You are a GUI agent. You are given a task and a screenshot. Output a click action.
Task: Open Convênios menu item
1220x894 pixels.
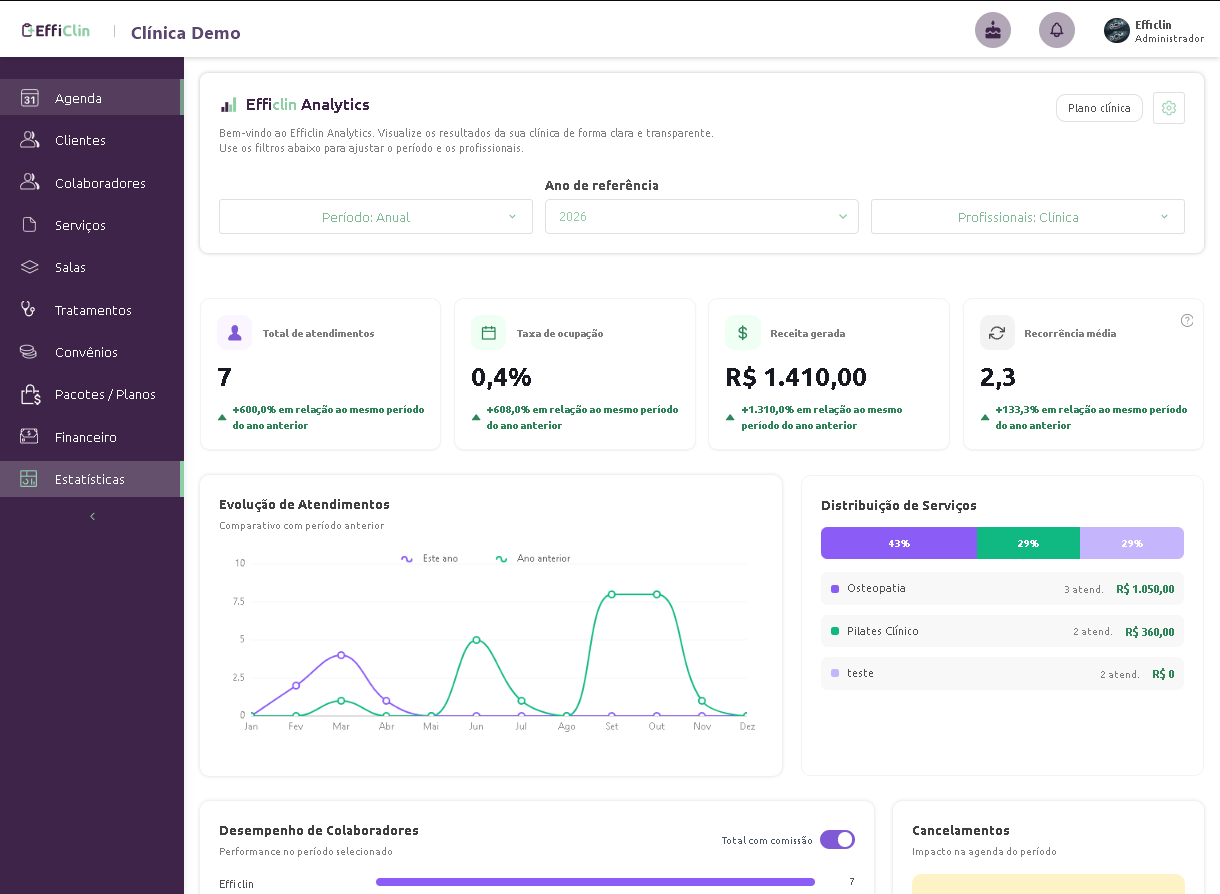click(92, 352)
